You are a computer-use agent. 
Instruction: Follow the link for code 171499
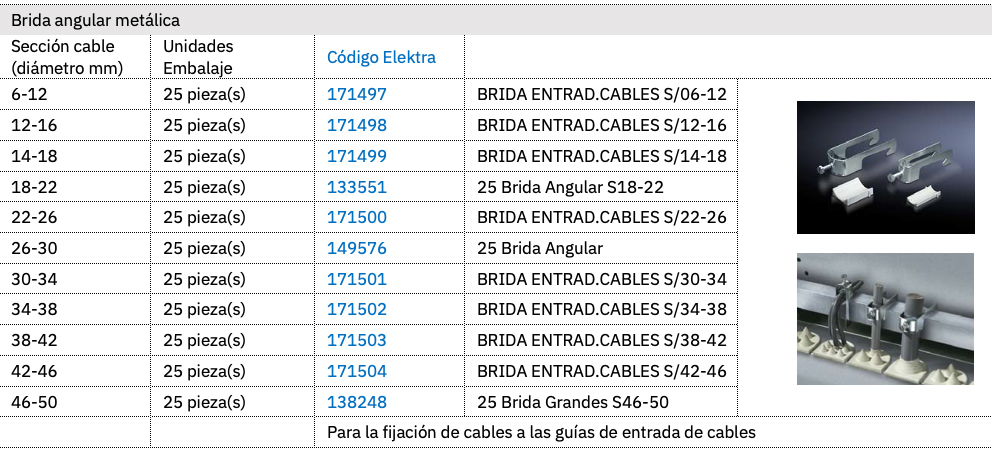coord(356,156)
